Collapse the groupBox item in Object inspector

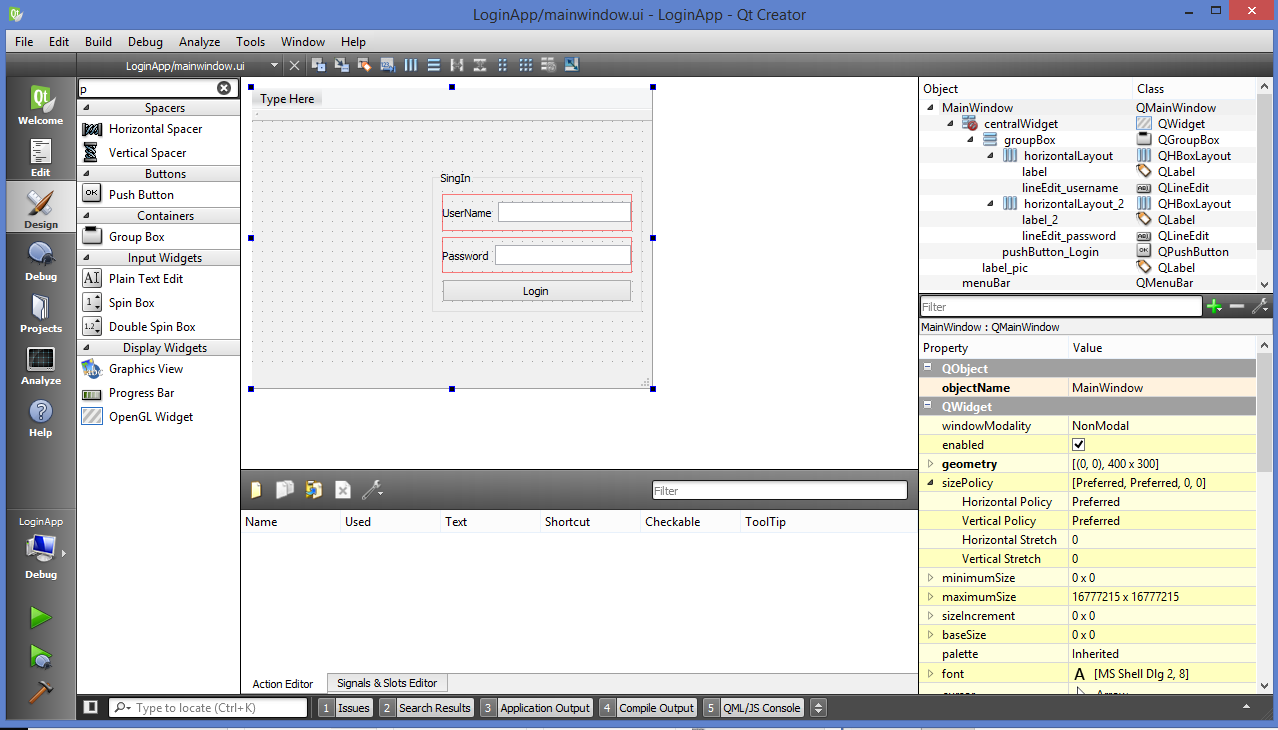(x=968, y=140)
